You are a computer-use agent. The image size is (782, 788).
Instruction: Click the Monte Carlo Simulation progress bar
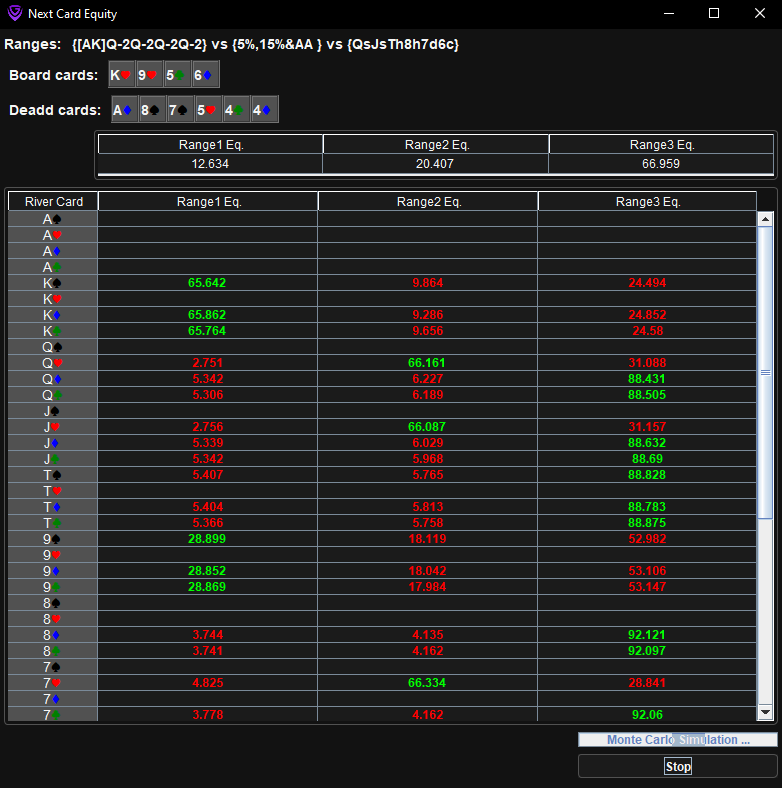677,740
